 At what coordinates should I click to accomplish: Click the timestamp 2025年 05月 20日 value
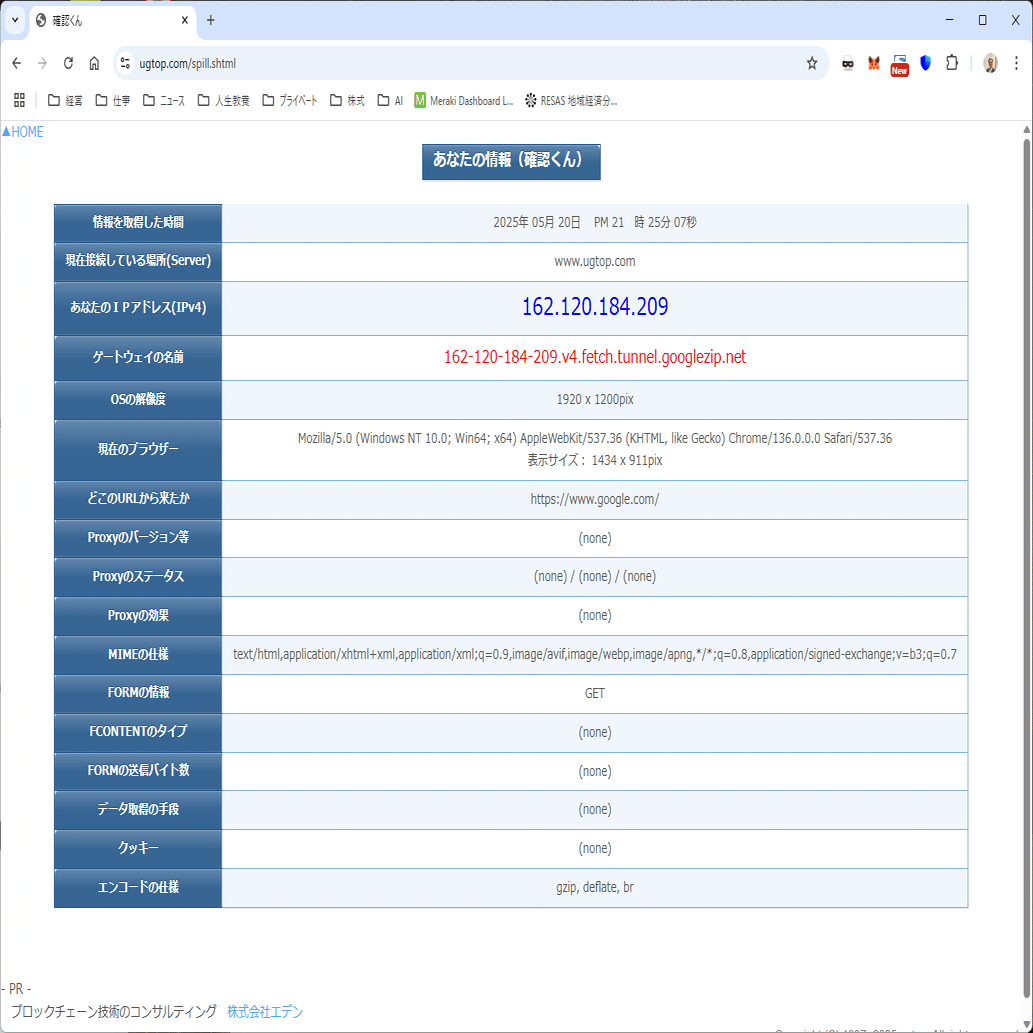[x=595, y=223]
